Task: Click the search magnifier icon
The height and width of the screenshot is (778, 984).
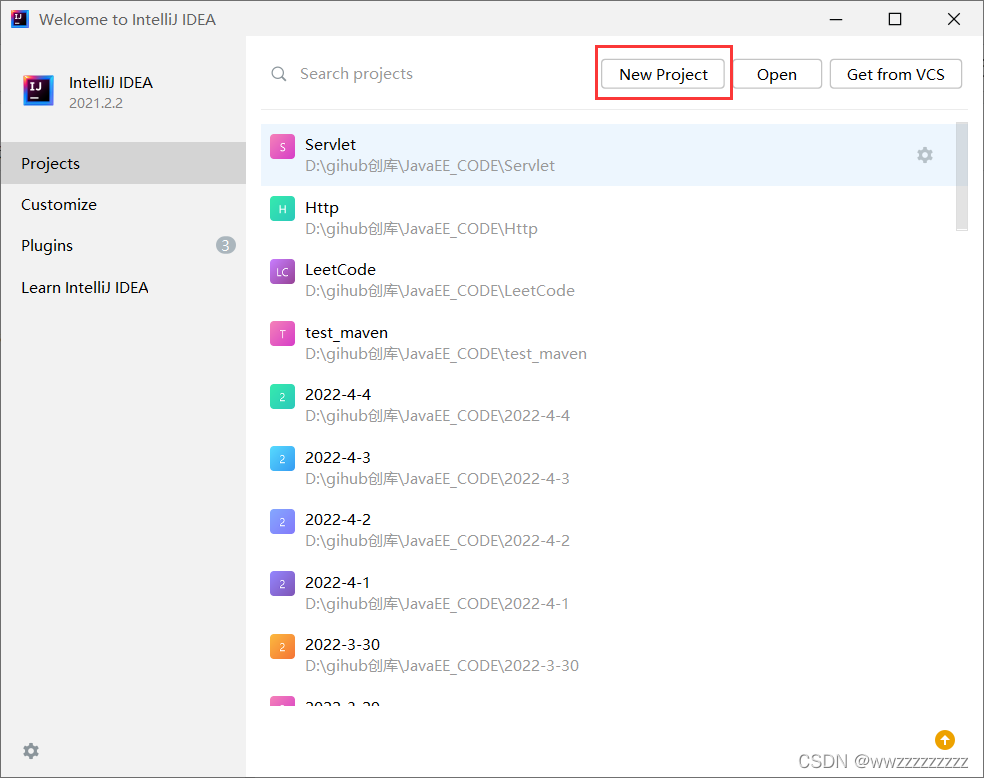Action: click(x=279, y=74)
